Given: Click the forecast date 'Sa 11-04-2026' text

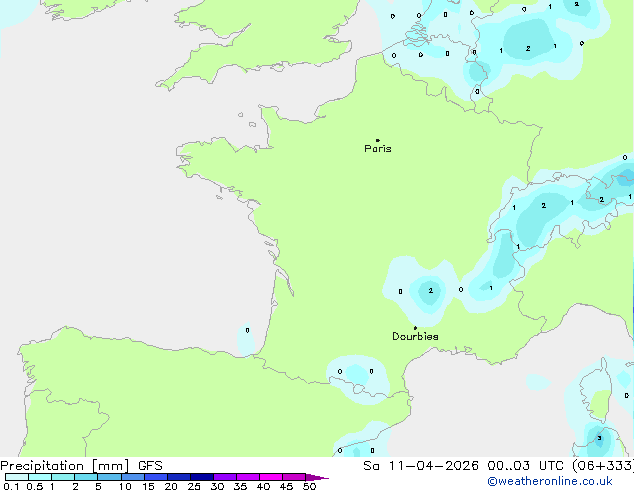Looking at the screenshot, I should (421, 466).
